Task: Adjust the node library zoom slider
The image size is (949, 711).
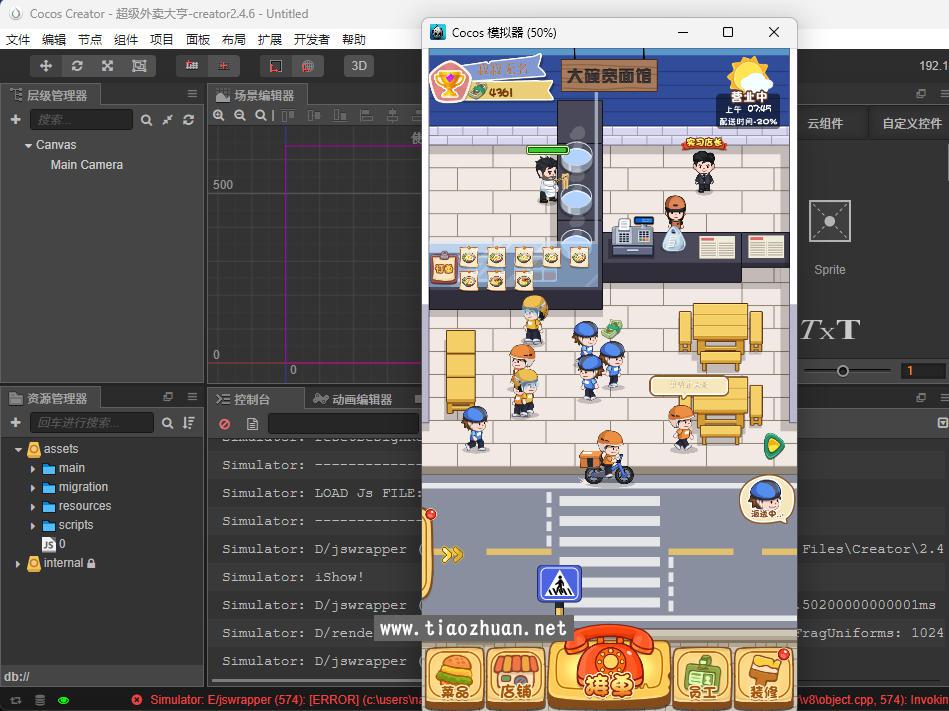Action: 842,371
